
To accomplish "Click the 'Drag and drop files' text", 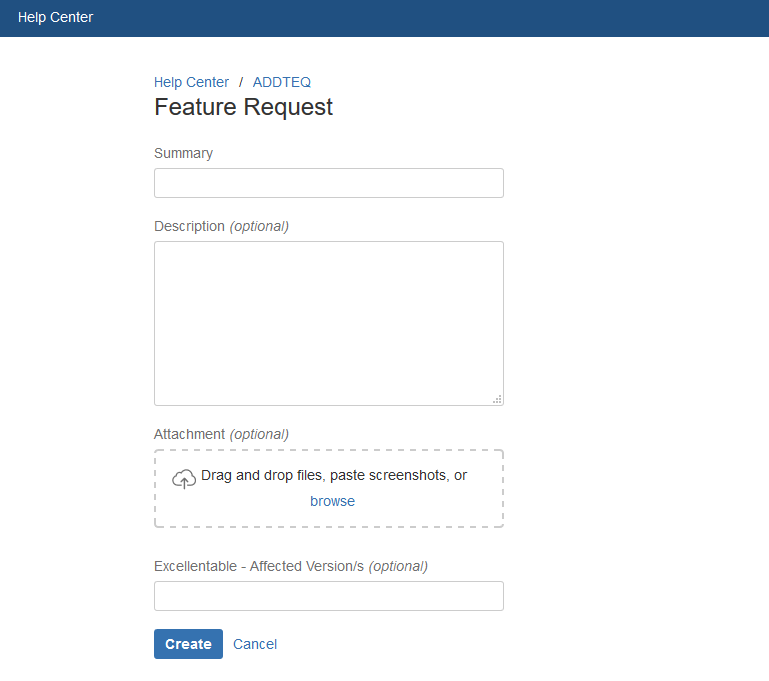I will [x=261, y=475].
